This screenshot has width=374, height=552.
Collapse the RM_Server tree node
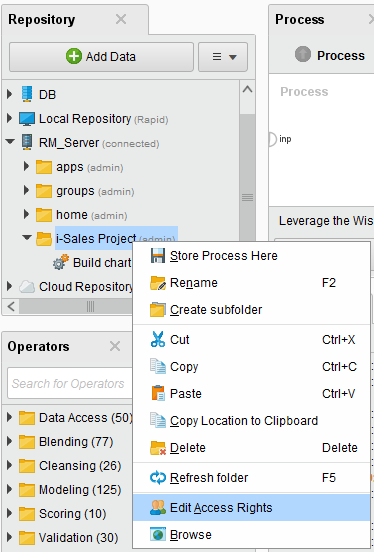pyautogui.click(x=10, y=142)
